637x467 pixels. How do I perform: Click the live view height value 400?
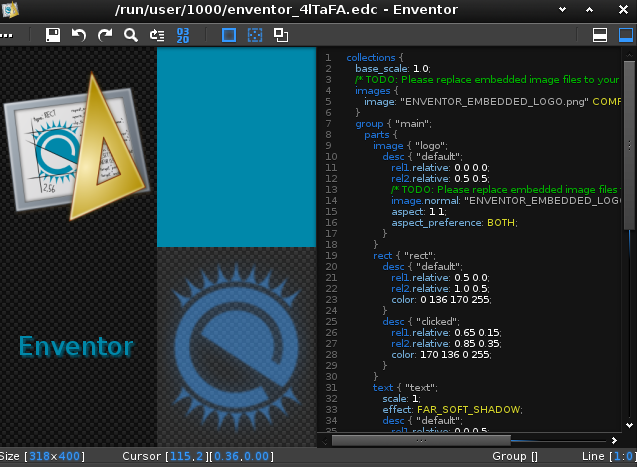[x=69, y=456]
